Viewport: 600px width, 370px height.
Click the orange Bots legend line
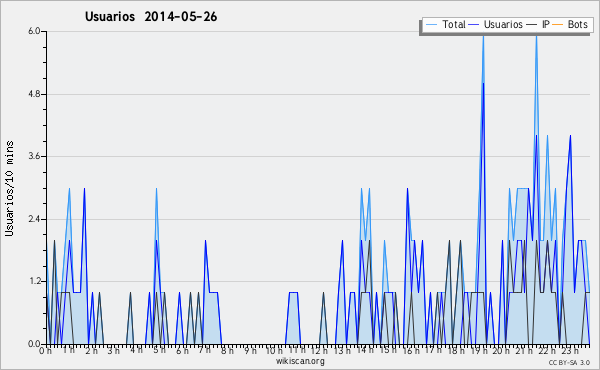[558, 25]
